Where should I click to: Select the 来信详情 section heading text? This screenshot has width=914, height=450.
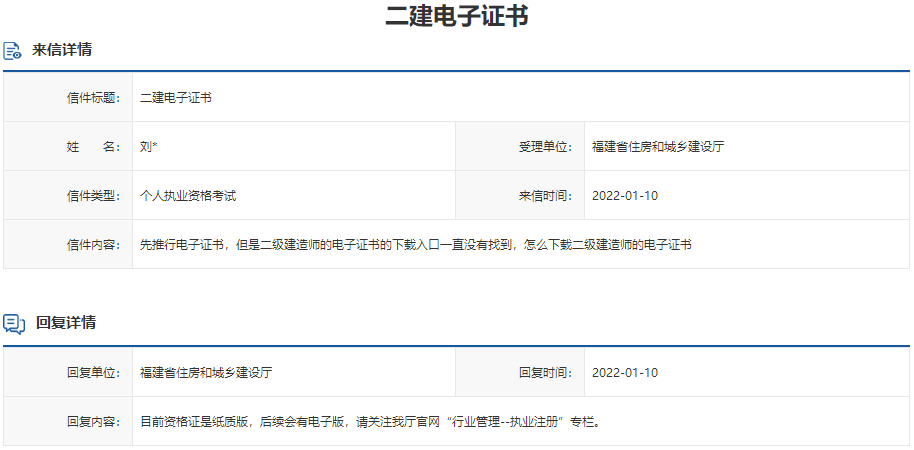(x=62, y=50)
